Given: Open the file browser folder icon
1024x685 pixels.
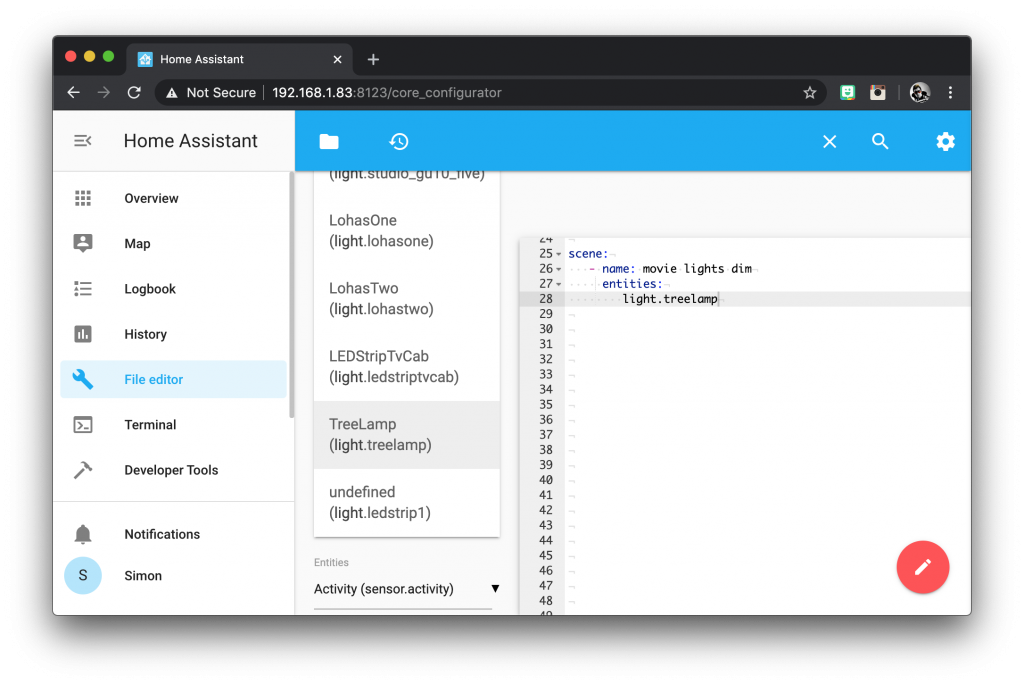Looking at the screenshot, I should point(328,141).
